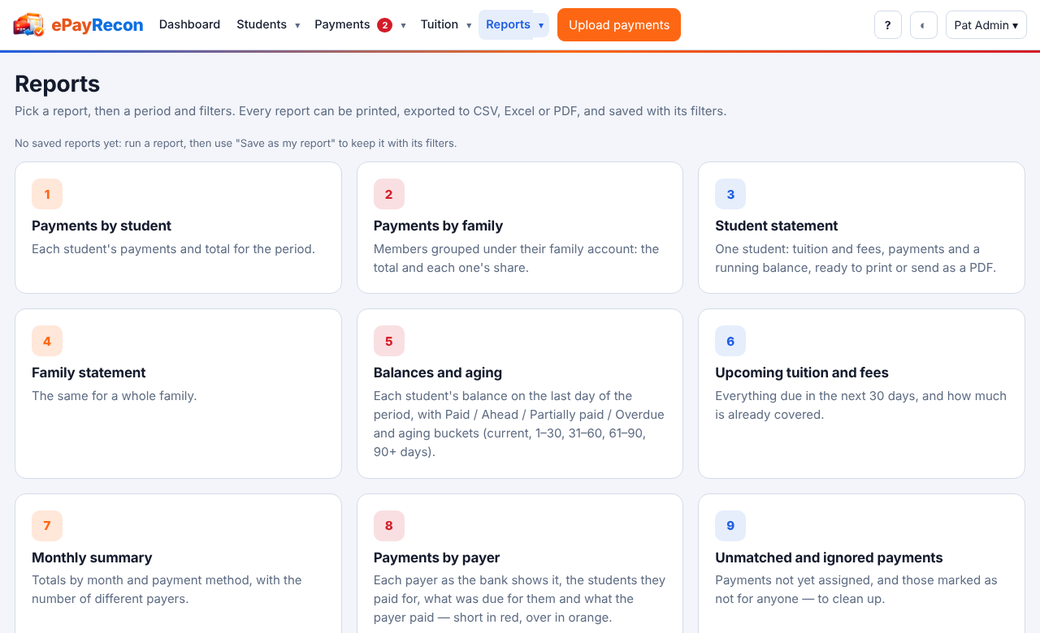This screenshot has width=1040, height=633.
Task: Click the number 6 badge on Upcoming tuition and fees
Action: point(730,341)
